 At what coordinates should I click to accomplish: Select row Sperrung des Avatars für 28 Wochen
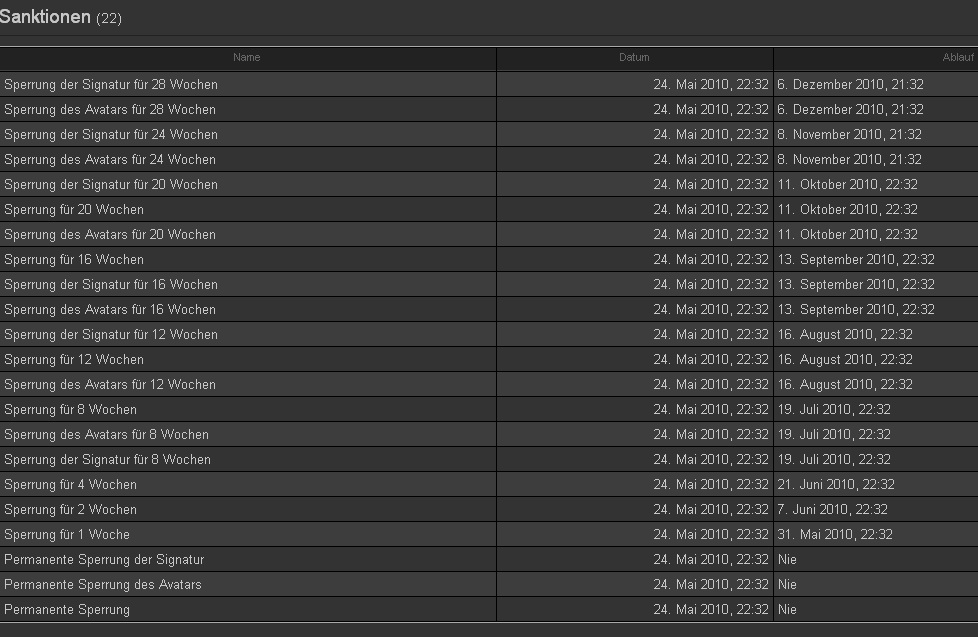click(110, 110)
